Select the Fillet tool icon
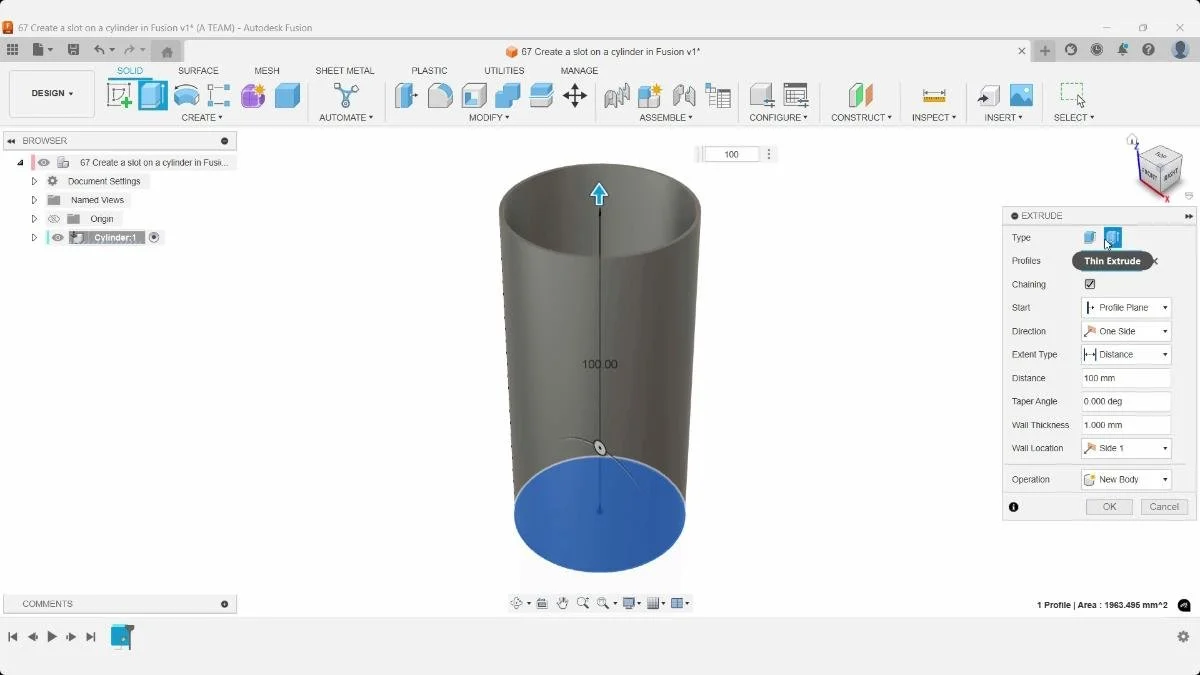Viewport: 1200px width, 675px height. click(x=440, y=95)
